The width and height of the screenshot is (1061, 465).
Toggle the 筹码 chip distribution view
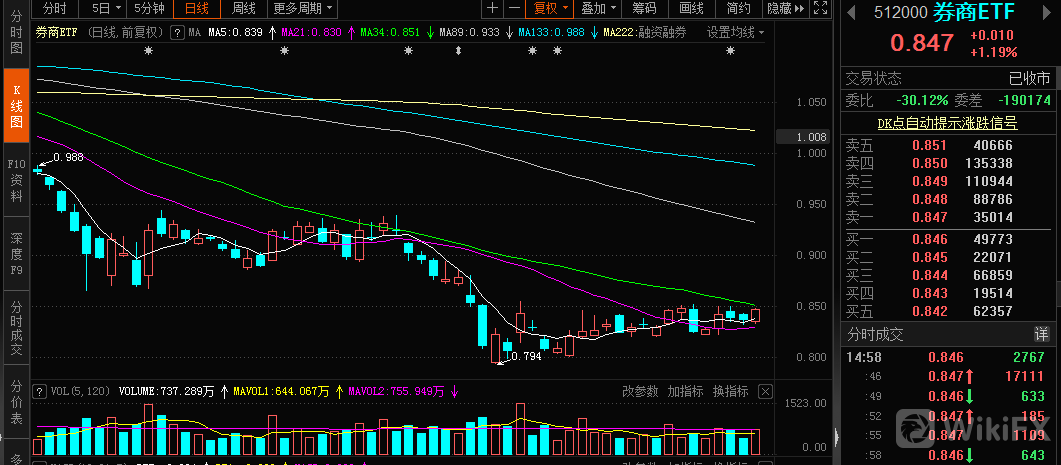644,9
